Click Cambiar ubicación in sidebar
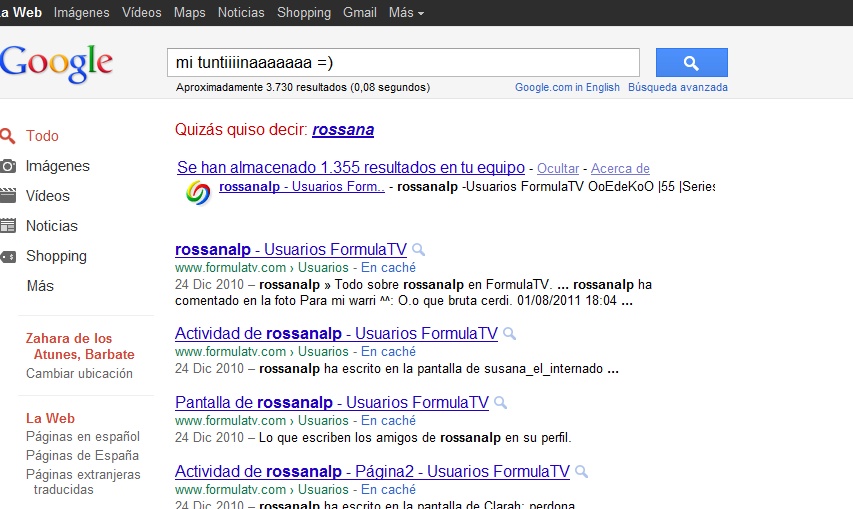Image resolution: width=853 pixels, height=509 pixels. (79, 374)
